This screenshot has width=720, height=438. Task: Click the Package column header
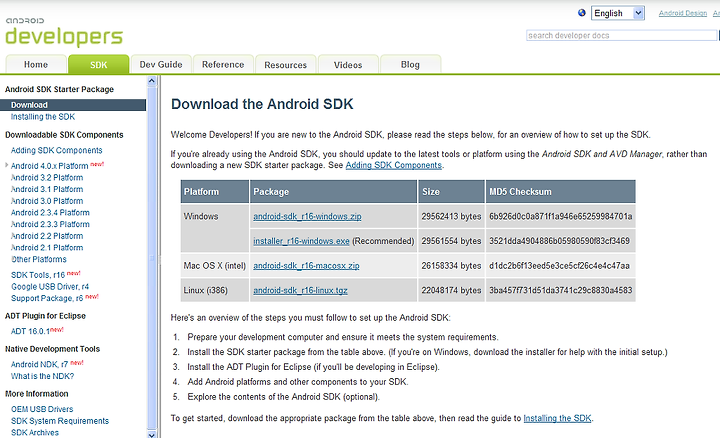tap(333, 192)
